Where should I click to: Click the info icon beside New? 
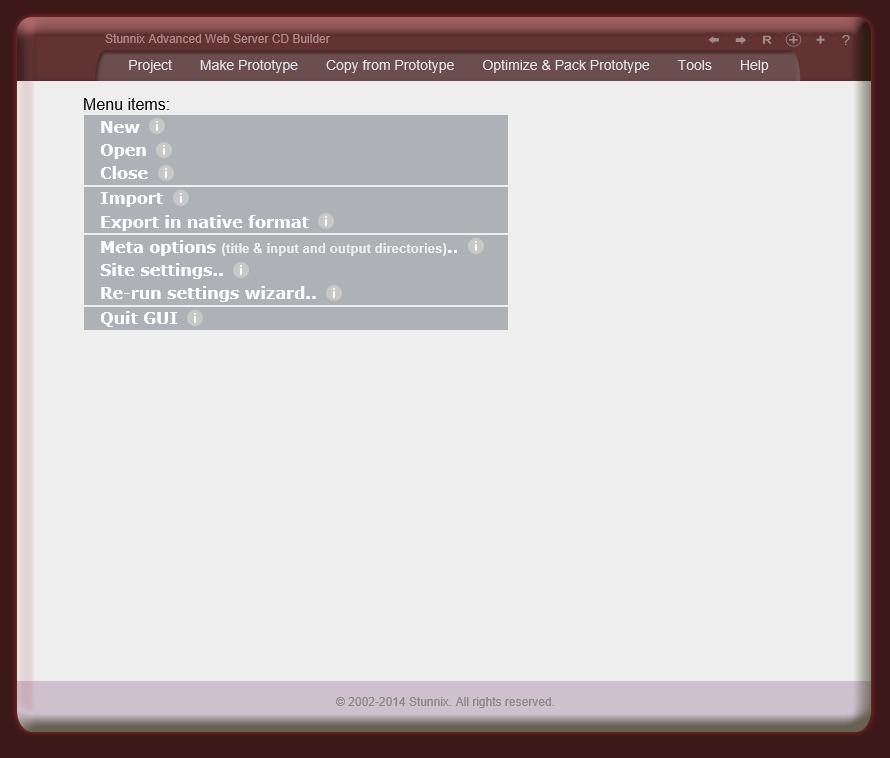(x=156, y=127)
